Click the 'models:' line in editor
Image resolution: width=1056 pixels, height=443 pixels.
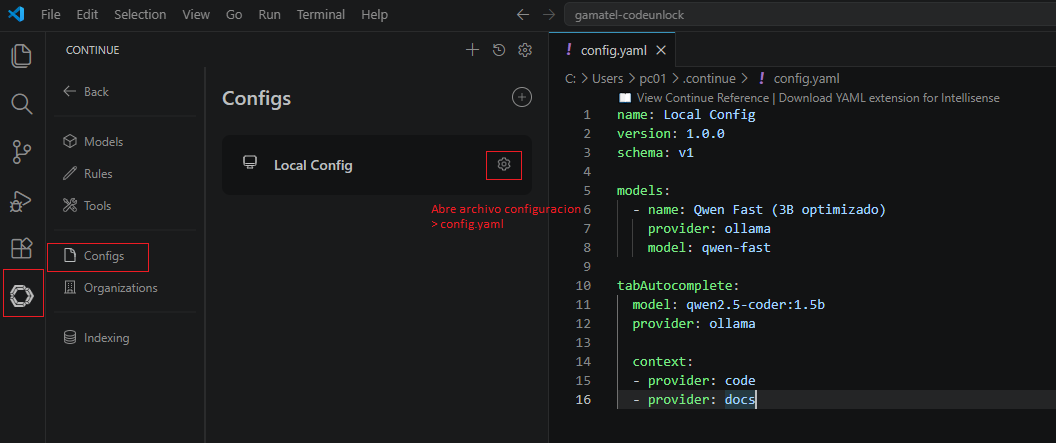pos(643,191)
